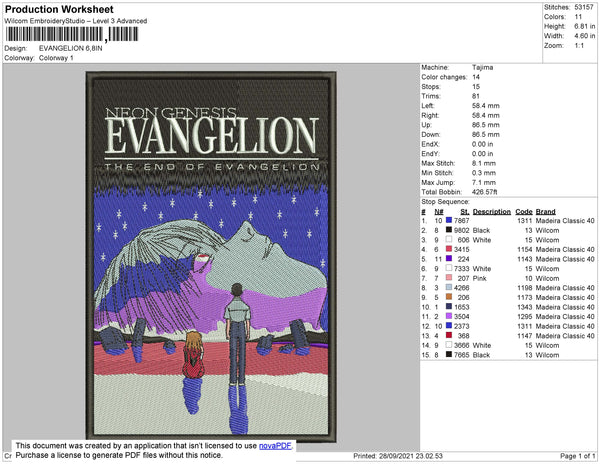Select the pink swatch in stop row 7
Image resolution: width=600 pixels, height=464 pixels.
[x=449, y=278]
